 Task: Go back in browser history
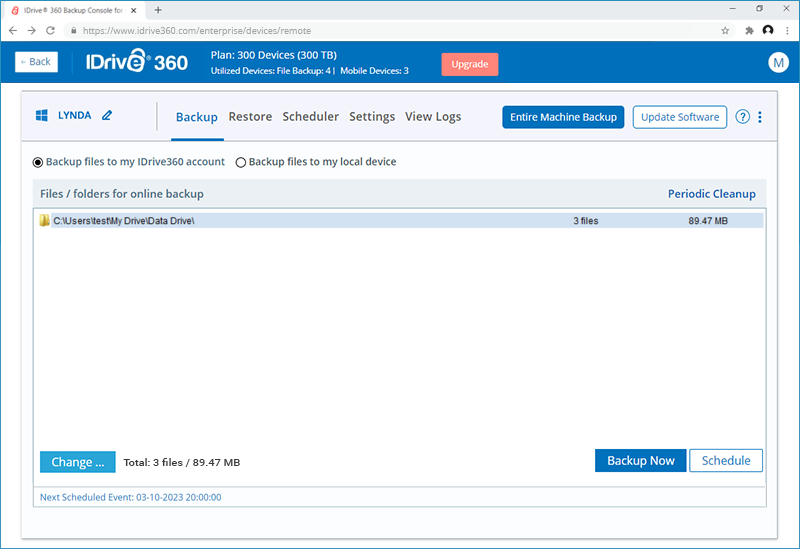coord(13,31)
